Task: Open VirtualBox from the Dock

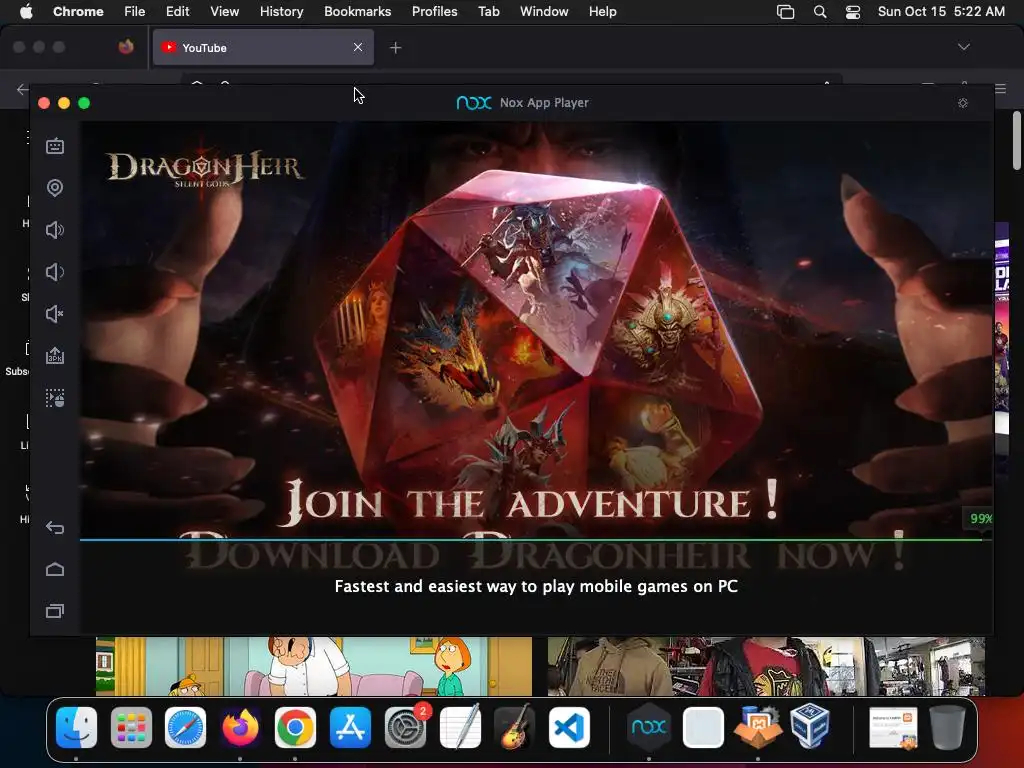Action: click(x=810, y=727)
